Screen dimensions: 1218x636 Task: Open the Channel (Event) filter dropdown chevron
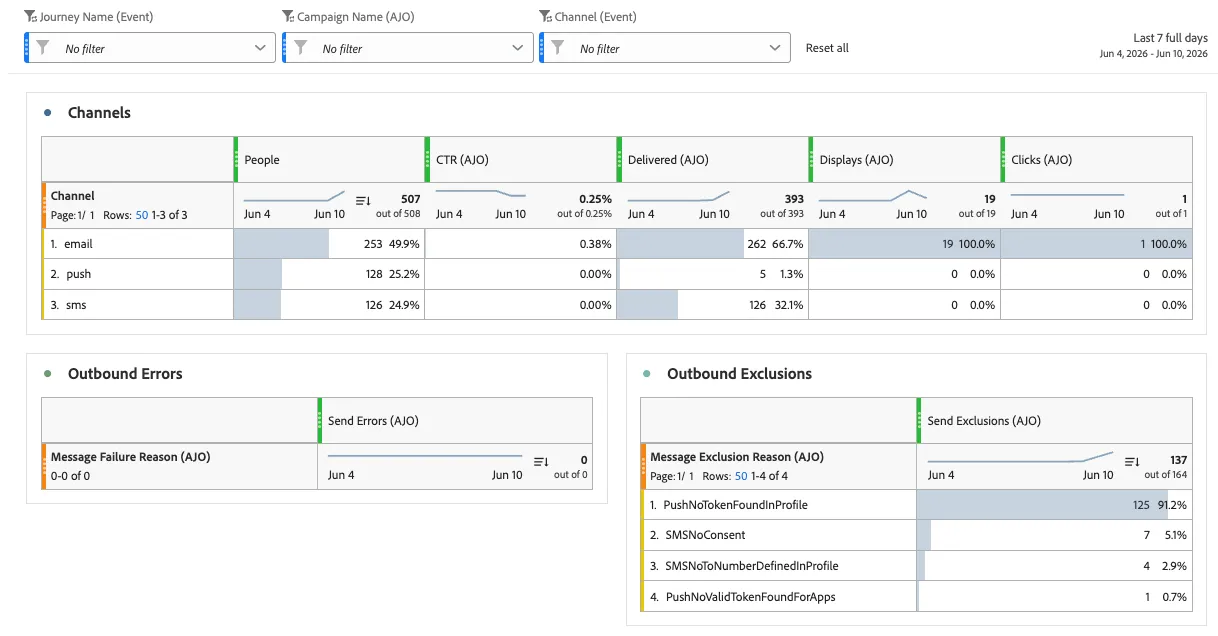(776, 48)
